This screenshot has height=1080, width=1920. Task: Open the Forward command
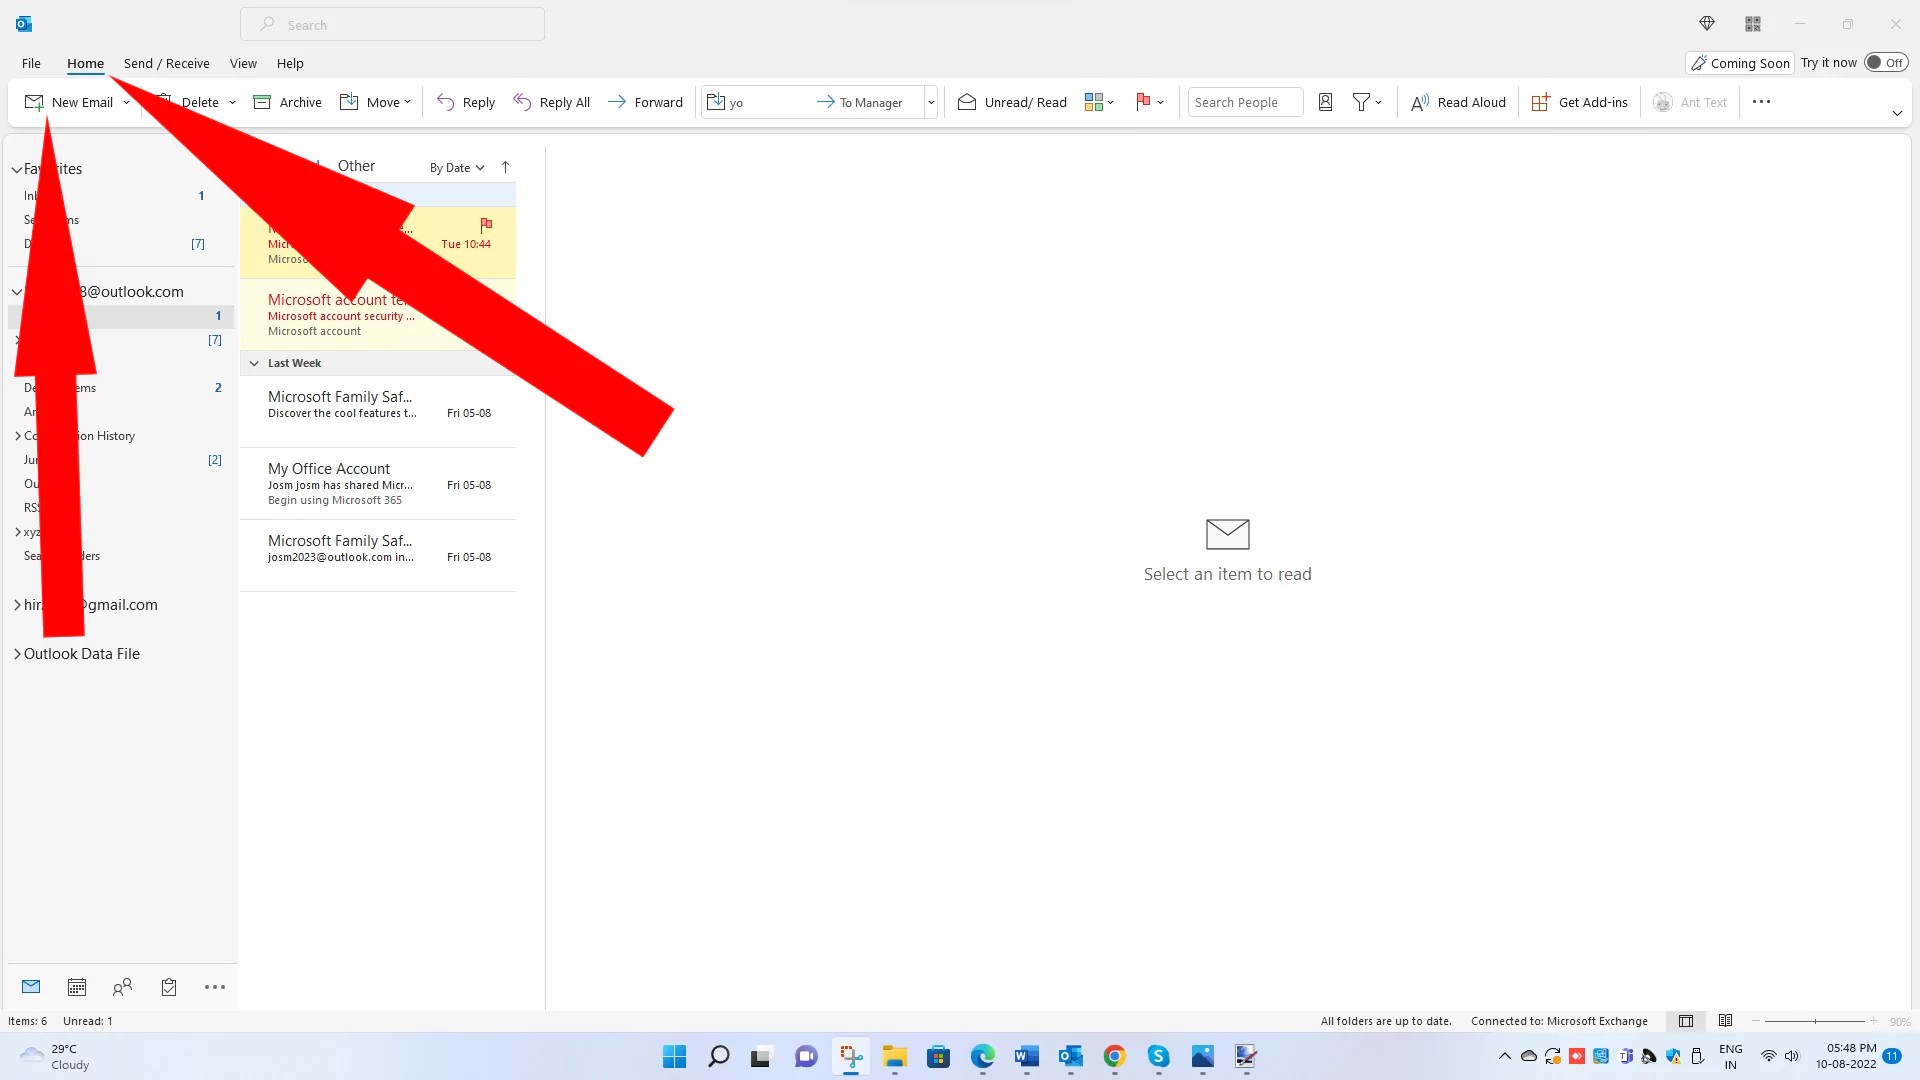(x=645, y=101)
